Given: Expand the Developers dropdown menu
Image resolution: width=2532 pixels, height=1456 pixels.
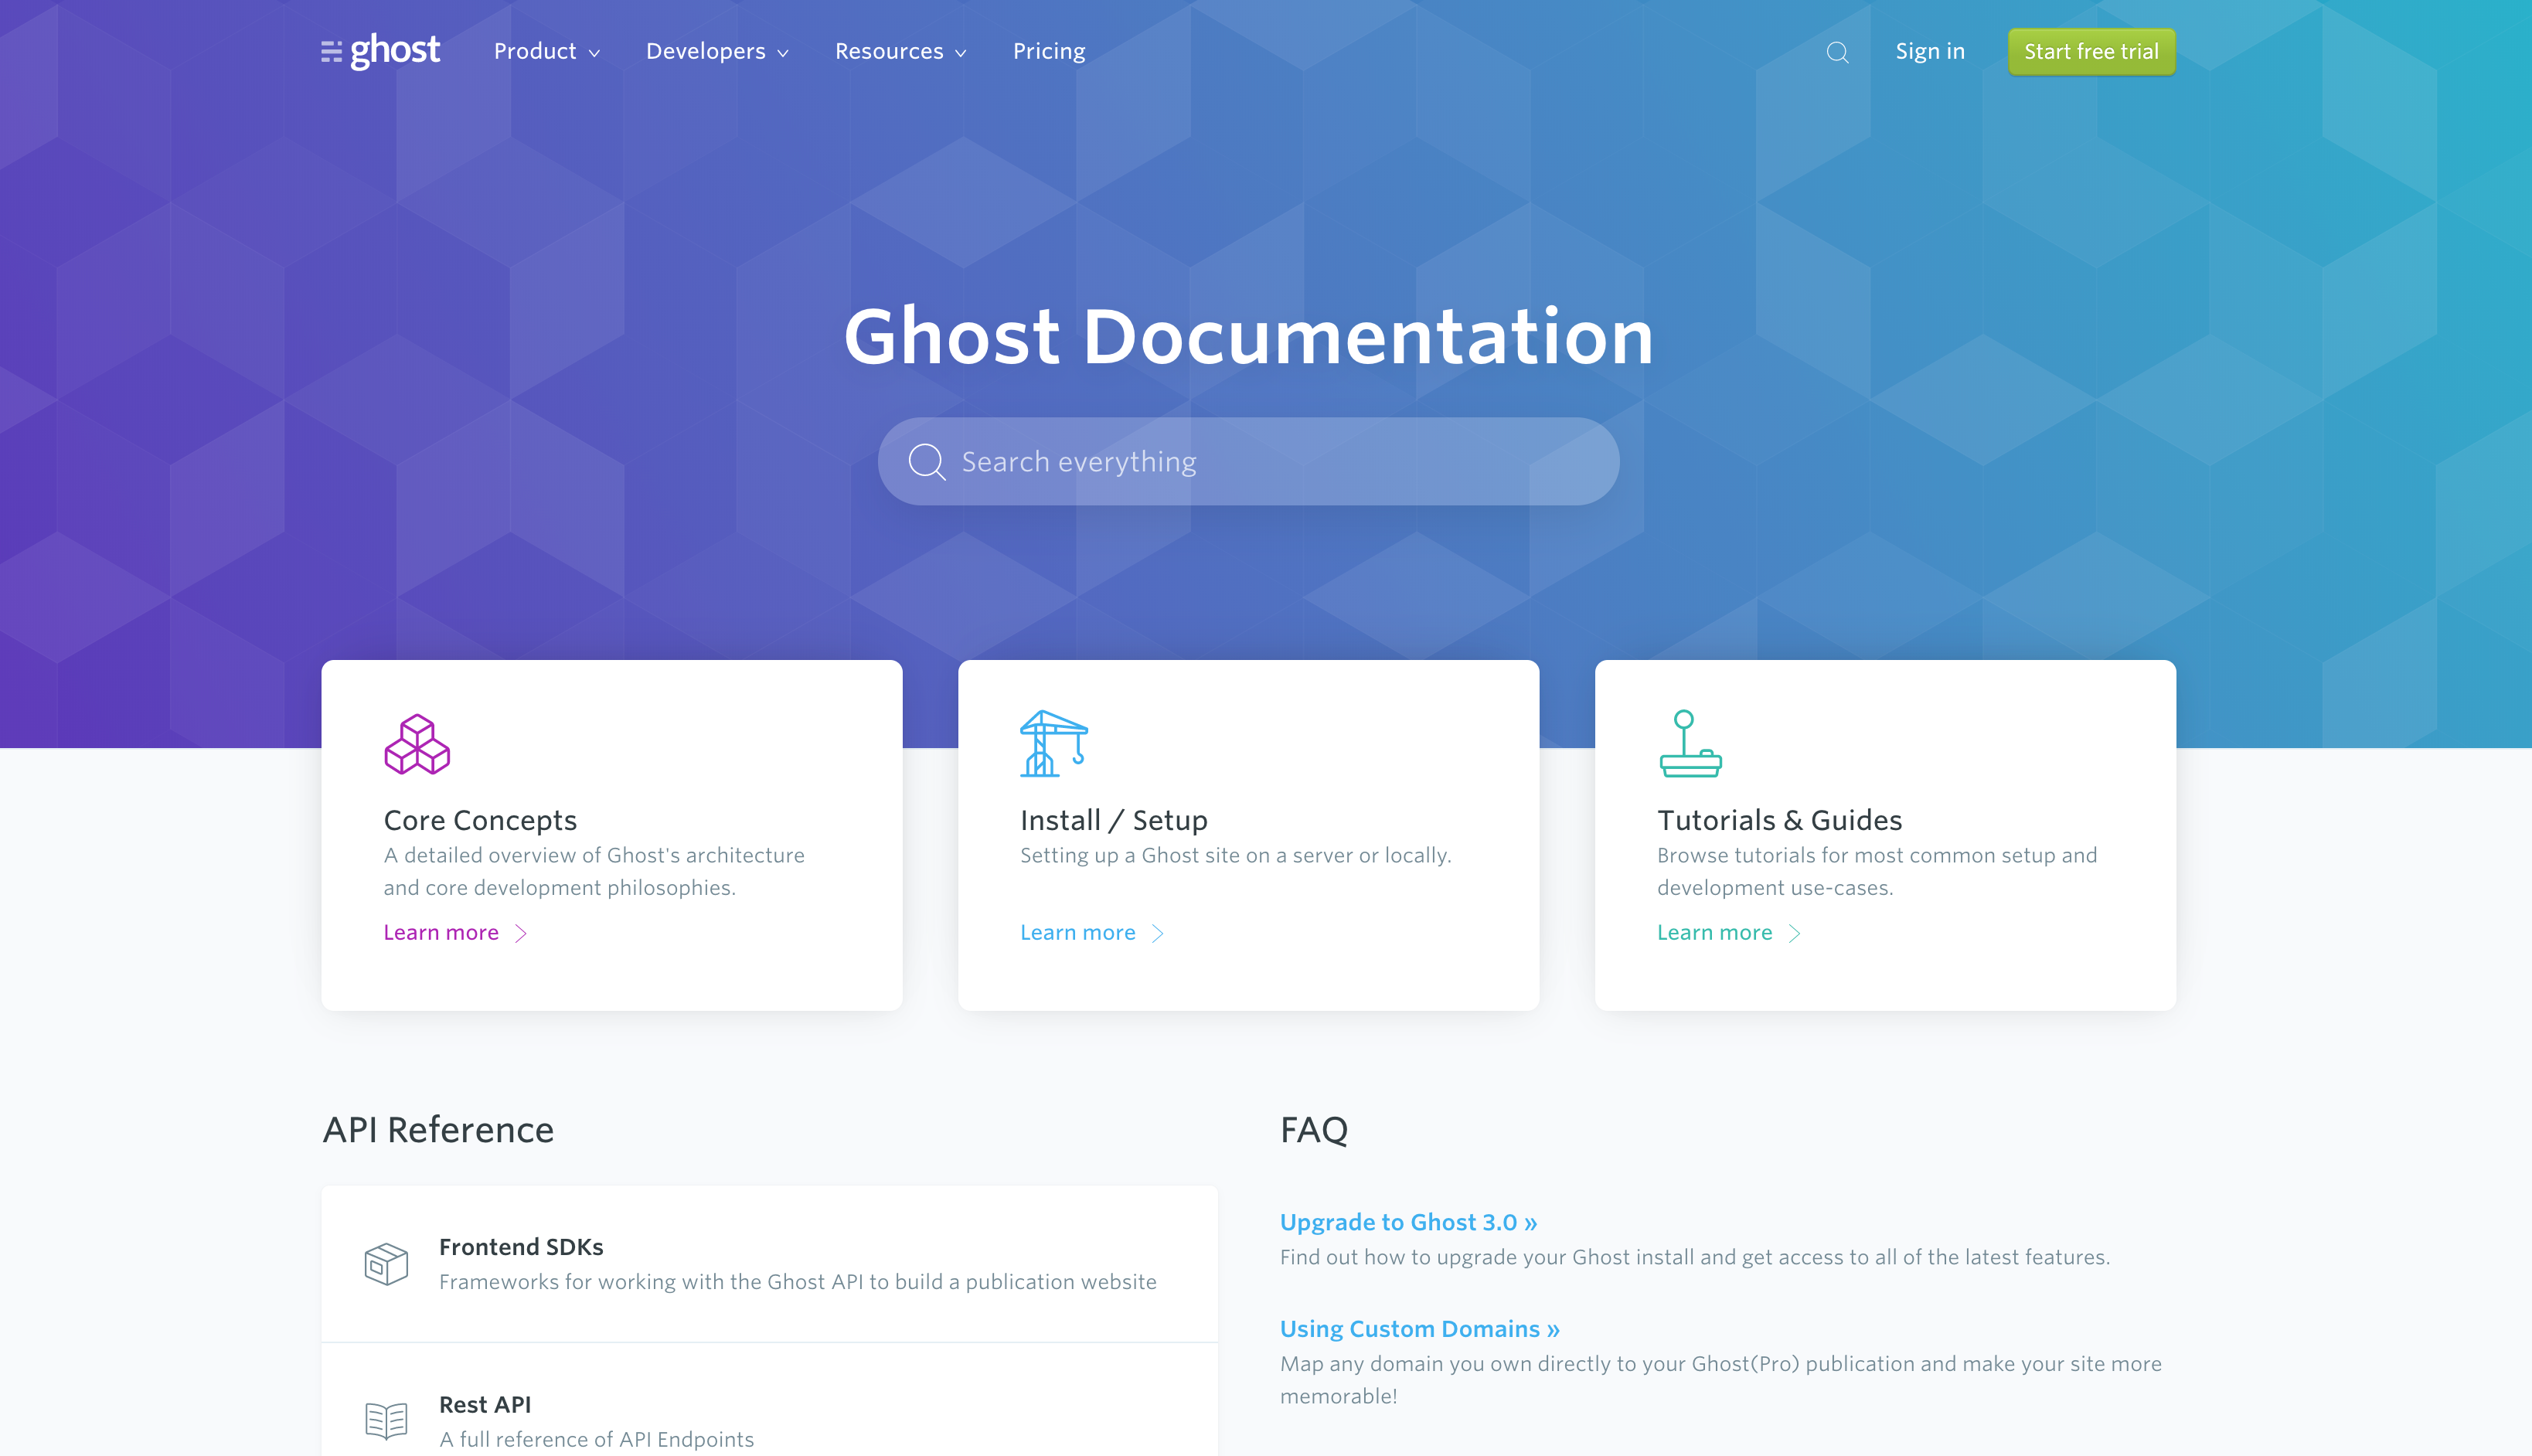Looking at the screenshot, I should (x=717, y=51).
